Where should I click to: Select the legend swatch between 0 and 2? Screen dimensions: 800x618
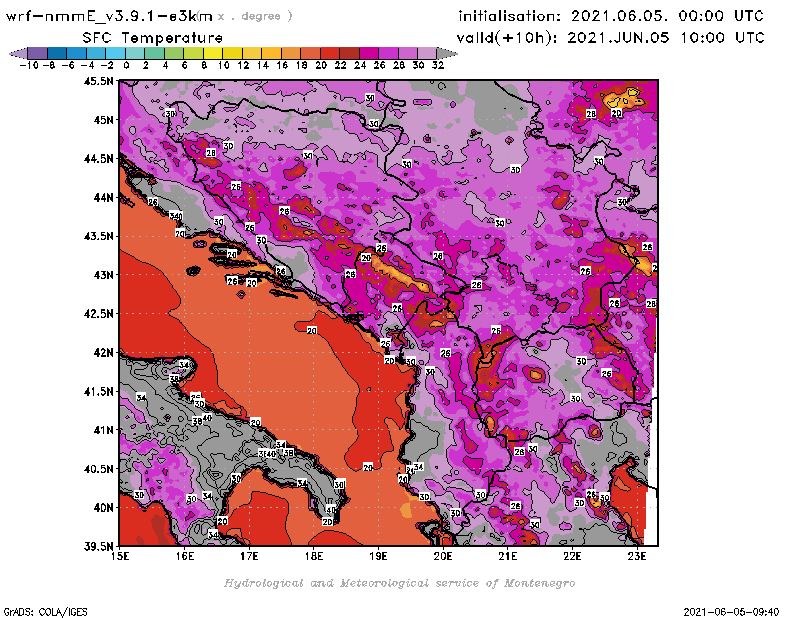[135, 53]
